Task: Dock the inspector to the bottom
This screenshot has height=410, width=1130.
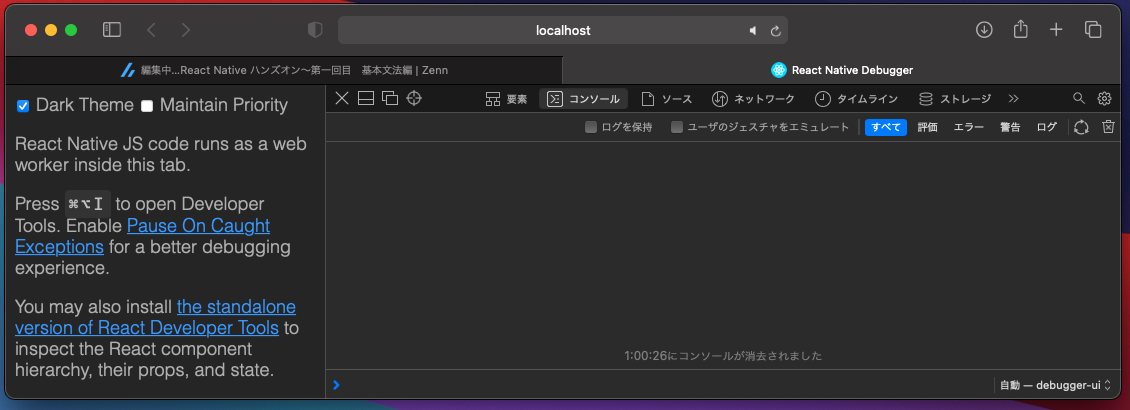Action: click(365, 99)
